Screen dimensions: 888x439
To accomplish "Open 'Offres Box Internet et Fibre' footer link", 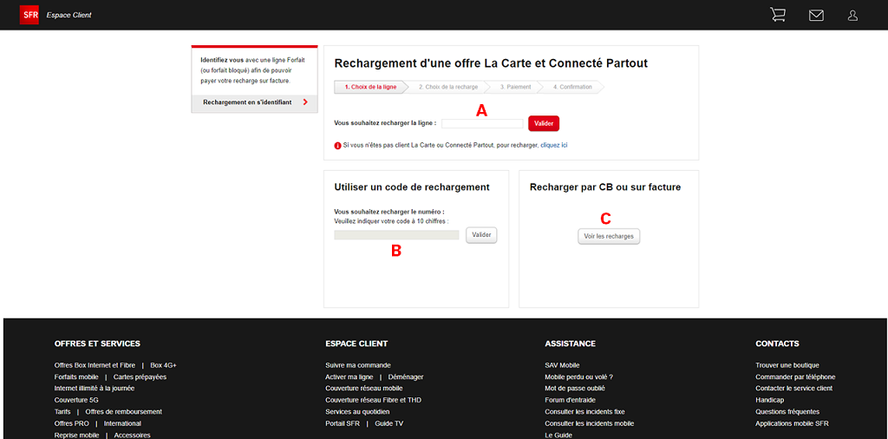I will (x=95, y=365).
